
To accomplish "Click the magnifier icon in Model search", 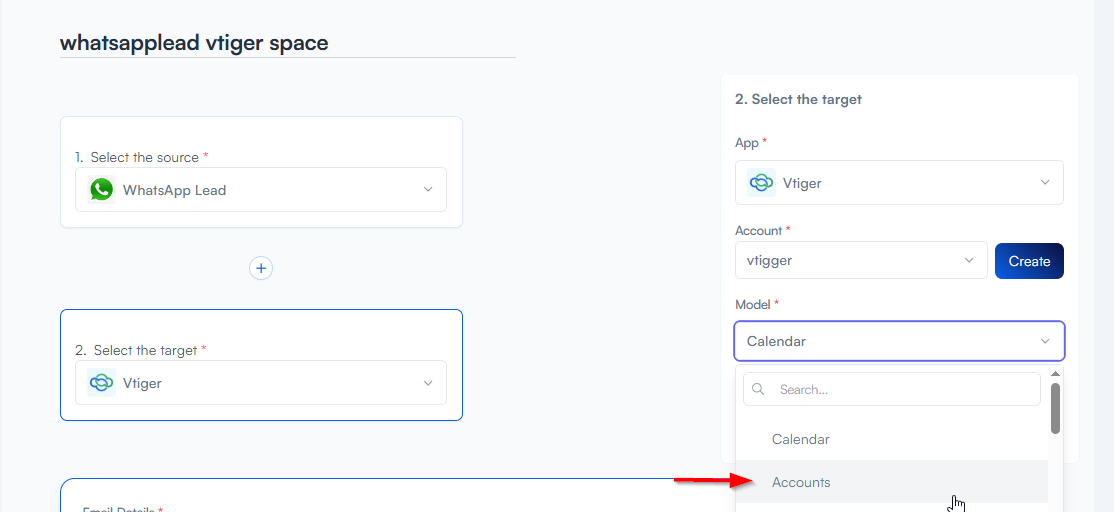I will pyautogui.click(x=759, y=390).
